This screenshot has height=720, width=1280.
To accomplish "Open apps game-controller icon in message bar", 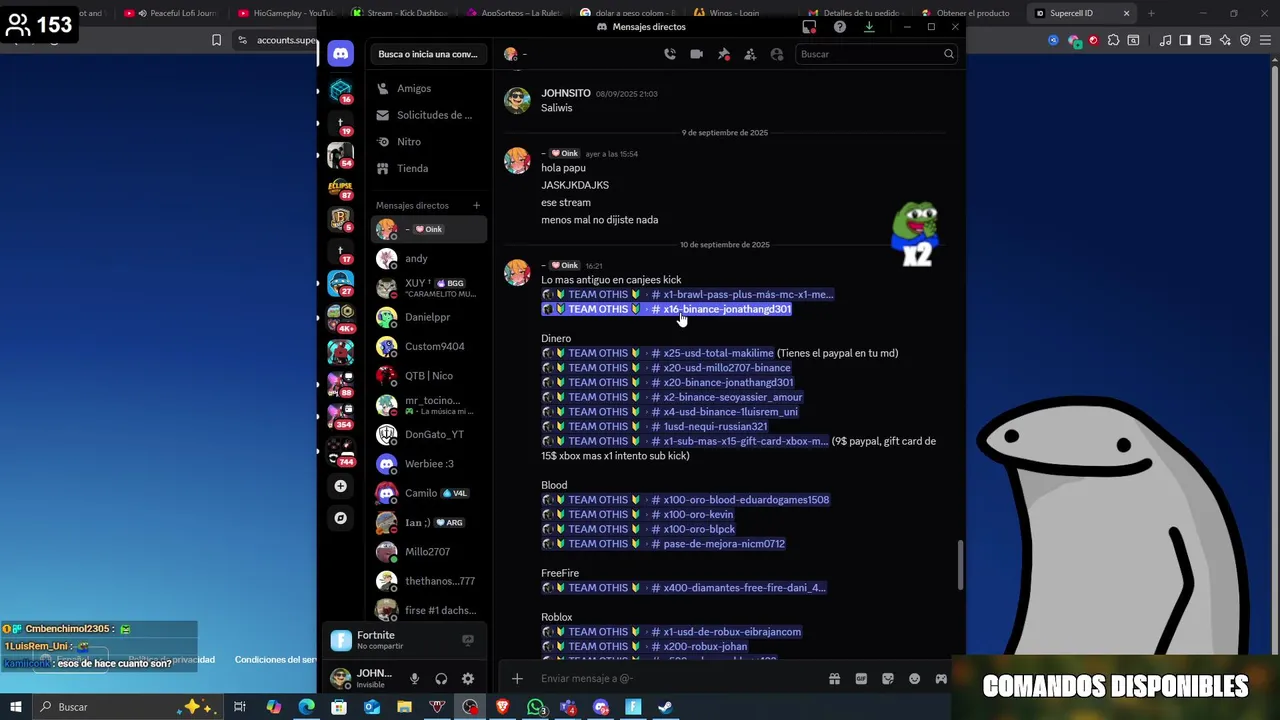I will pyautogui.click(x=941, y=679).
